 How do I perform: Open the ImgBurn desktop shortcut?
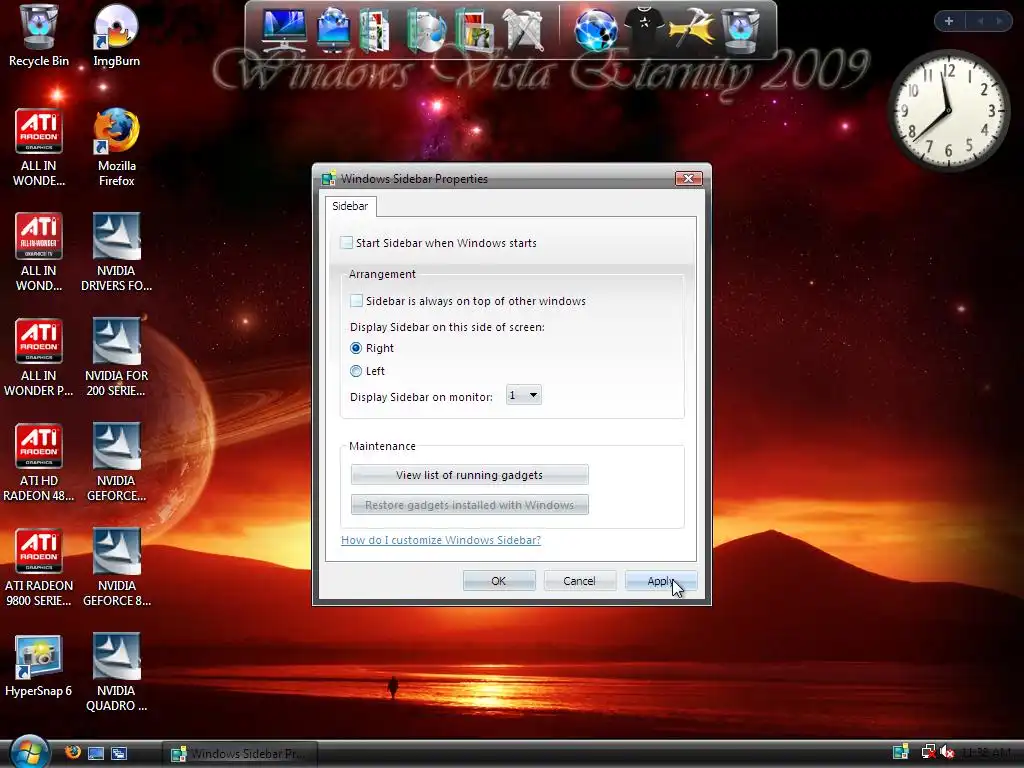[116, 36]
